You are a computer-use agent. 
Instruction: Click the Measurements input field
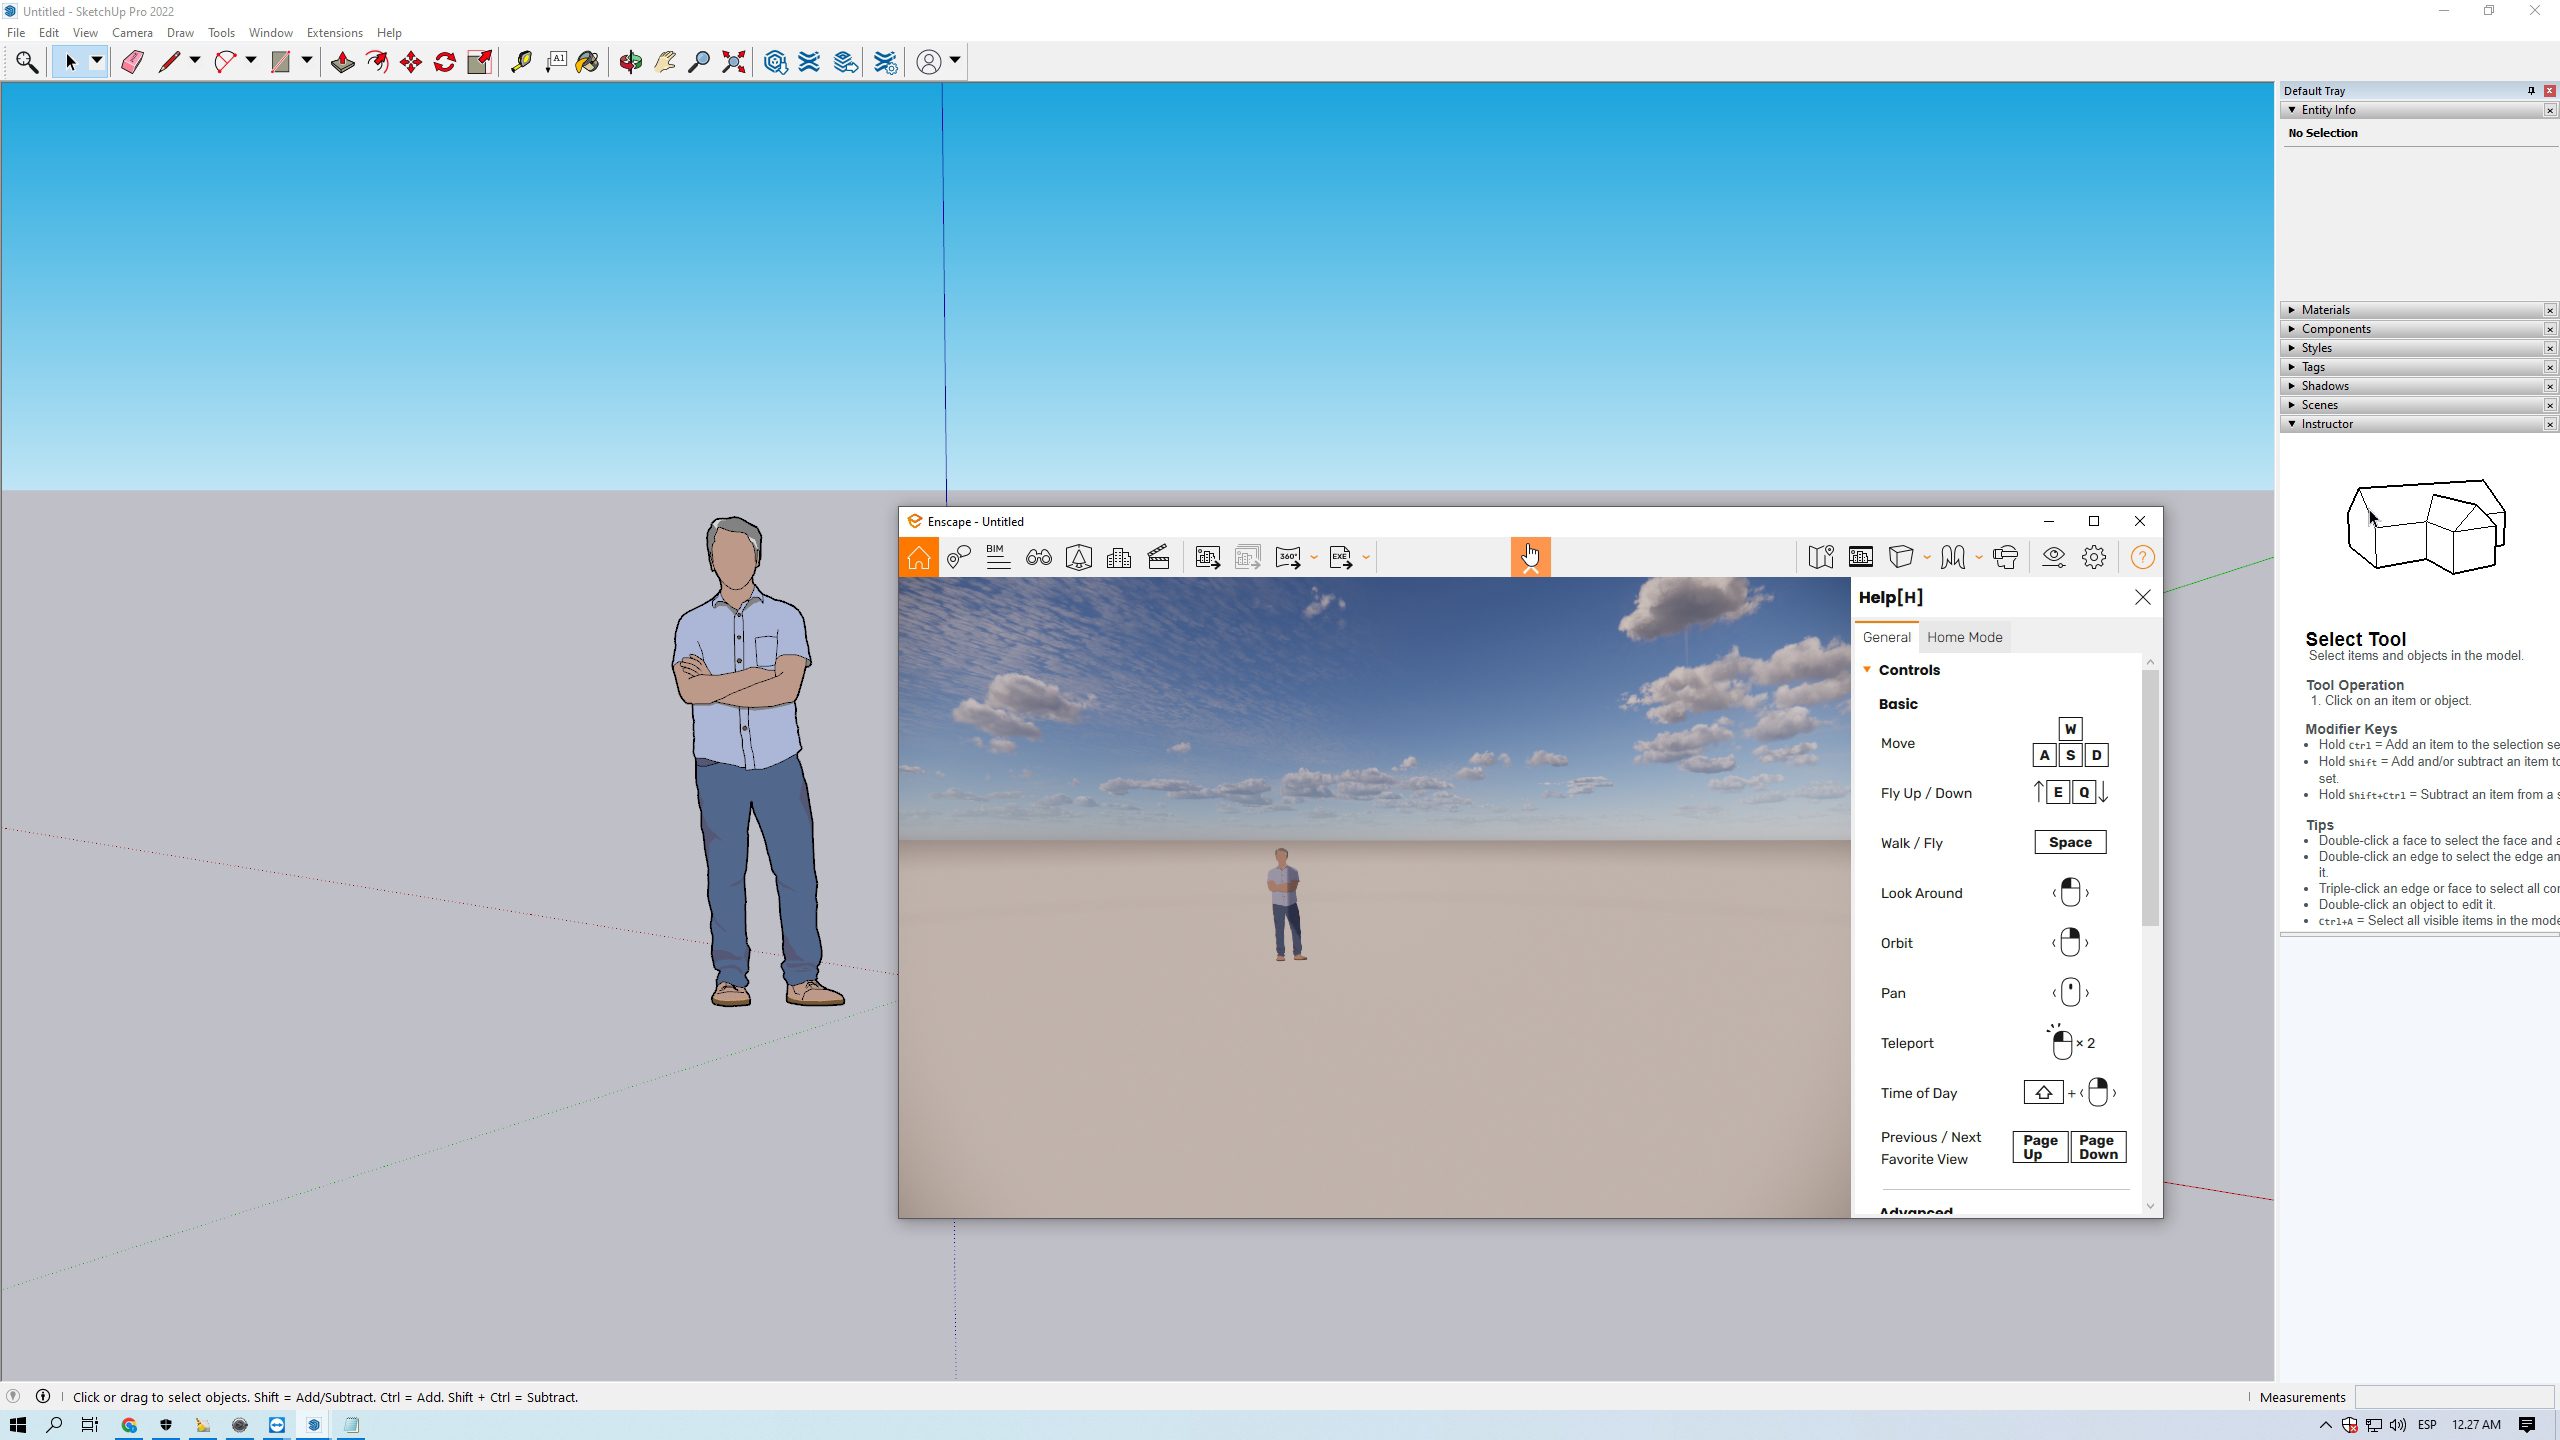(2454, 1397)
